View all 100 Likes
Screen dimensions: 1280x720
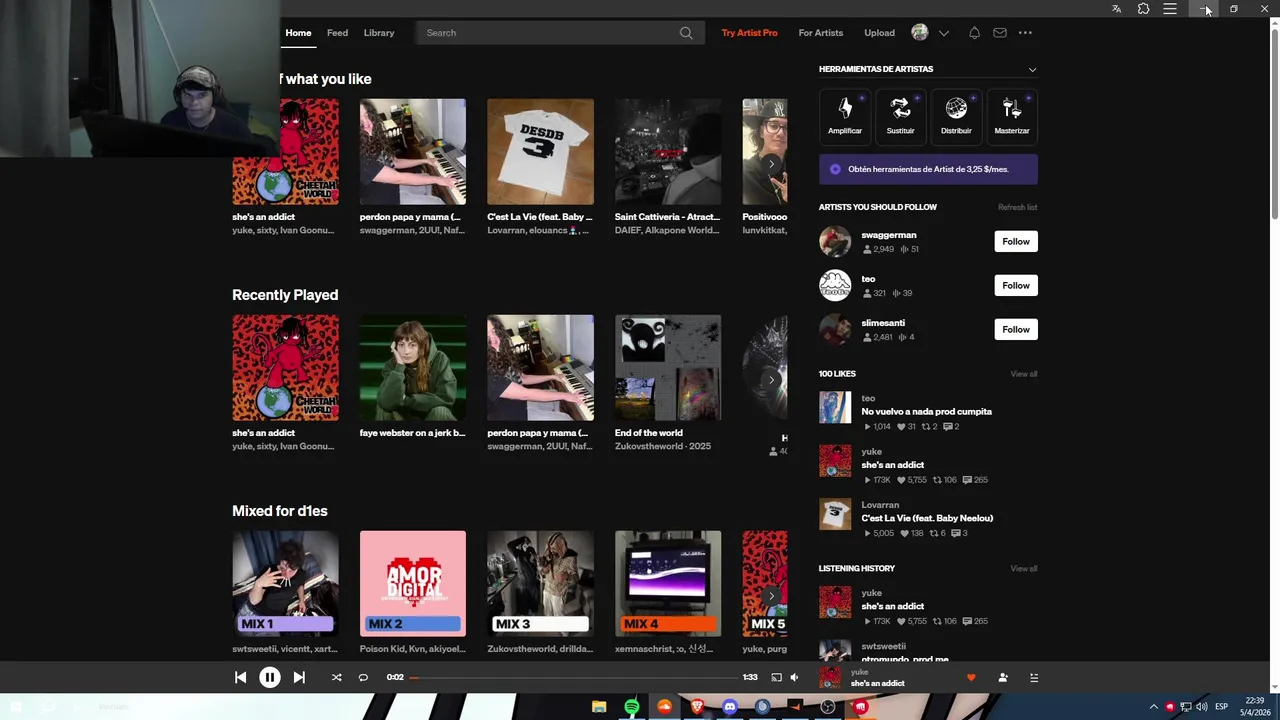pos(1023,374)
